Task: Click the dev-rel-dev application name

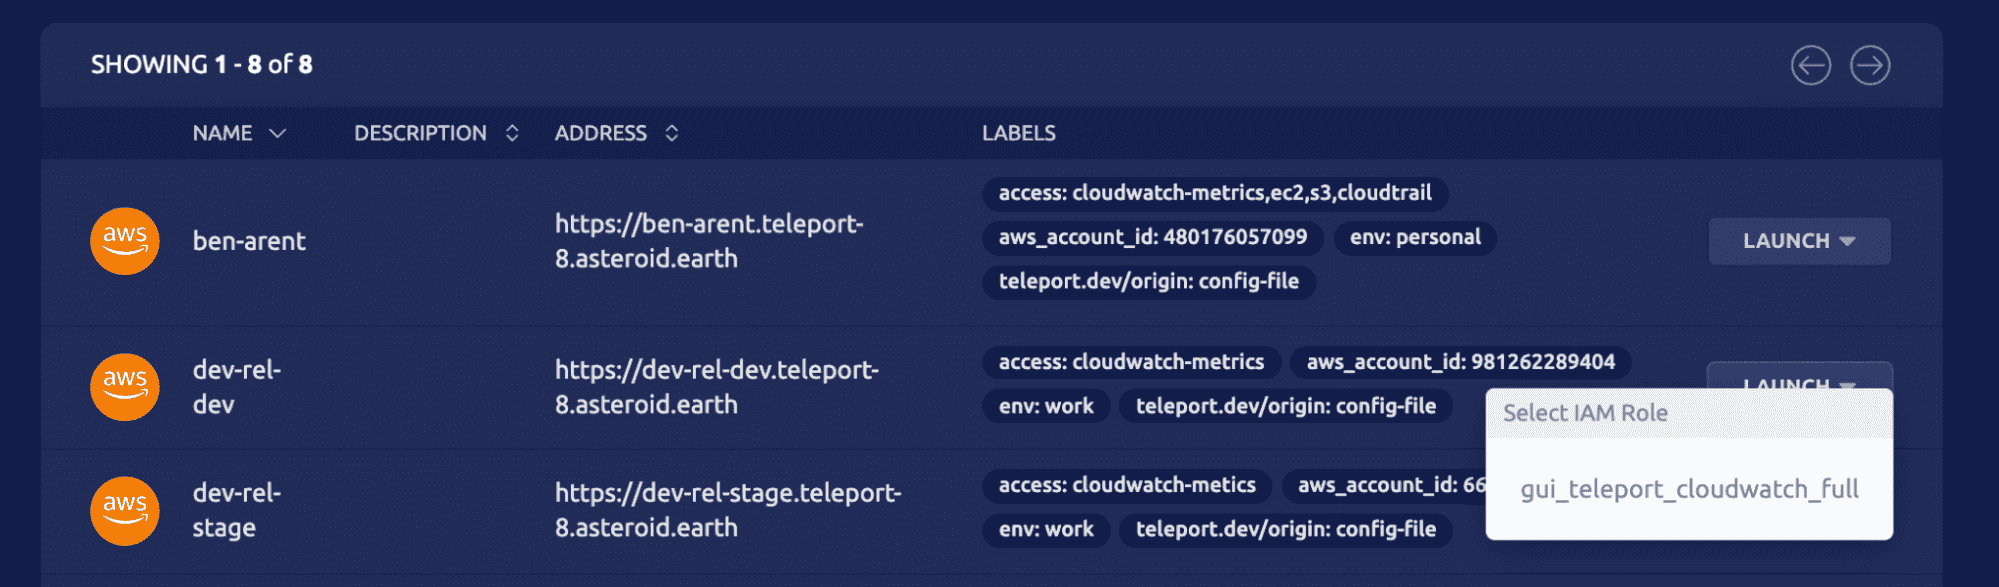Action: click(x=237, y=387)
